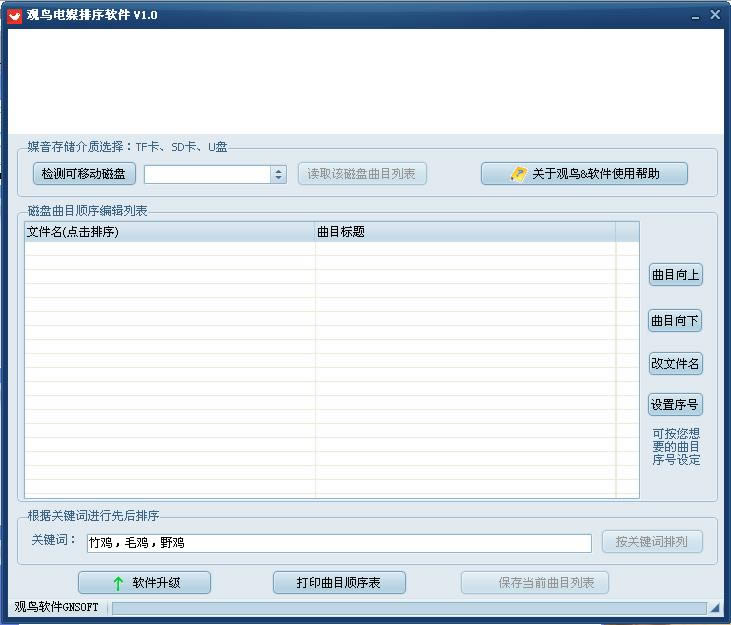Move the track down with 曲目向下
Screen dimensions: 731x625
click(x=675, y=321)
